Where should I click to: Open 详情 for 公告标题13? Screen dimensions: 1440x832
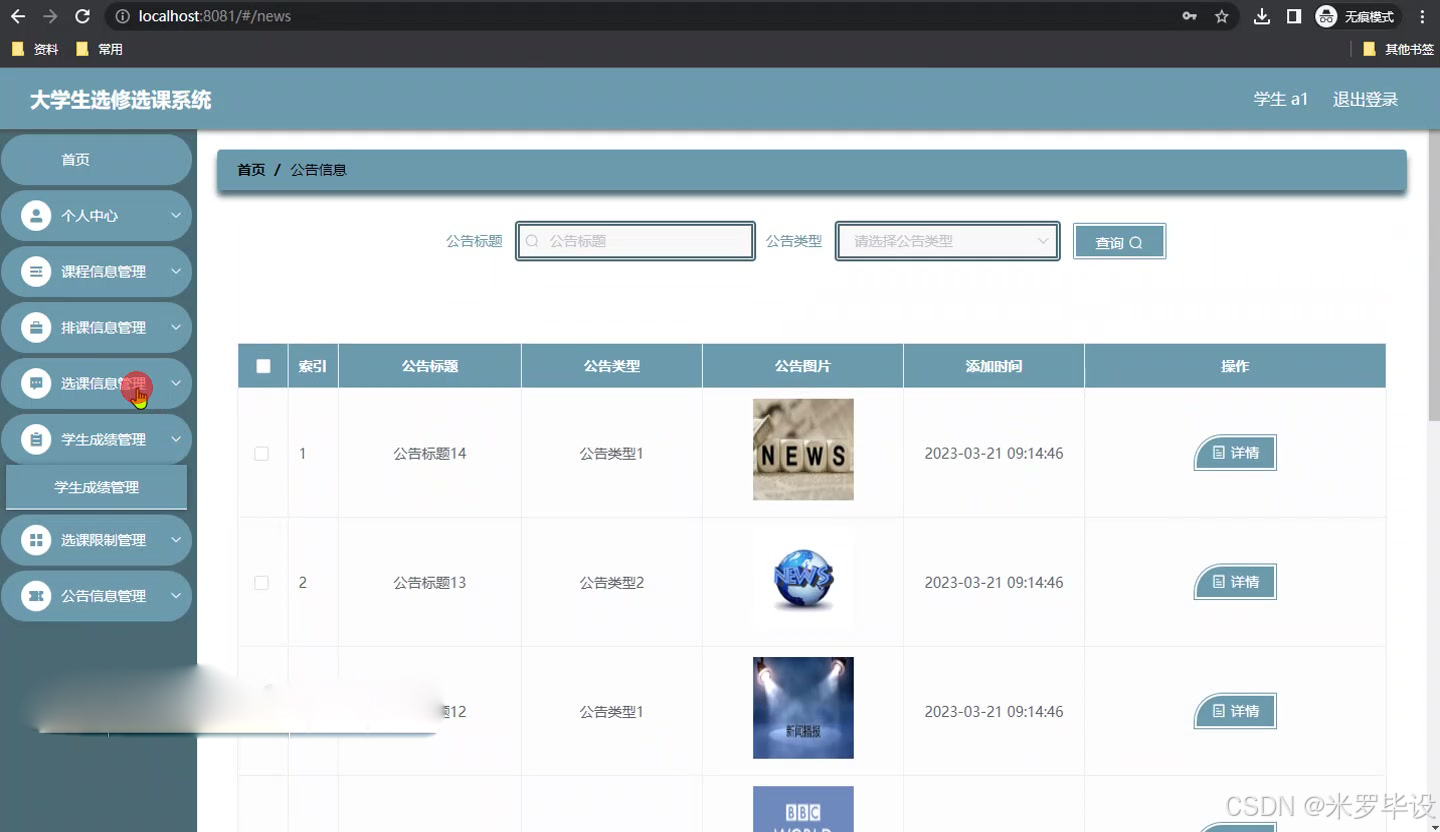(1235, 582)
